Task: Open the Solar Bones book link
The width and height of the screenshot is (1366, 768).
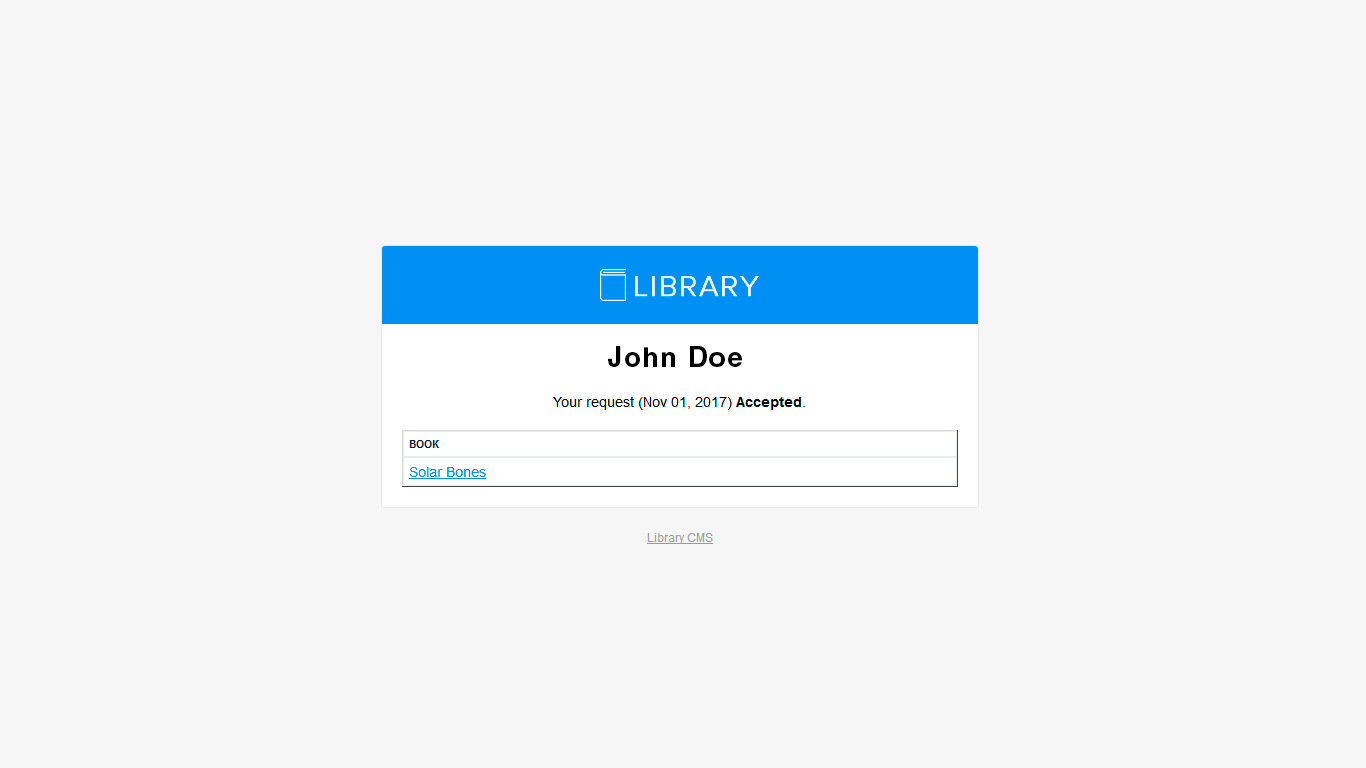Action: (x=447, y=472)
